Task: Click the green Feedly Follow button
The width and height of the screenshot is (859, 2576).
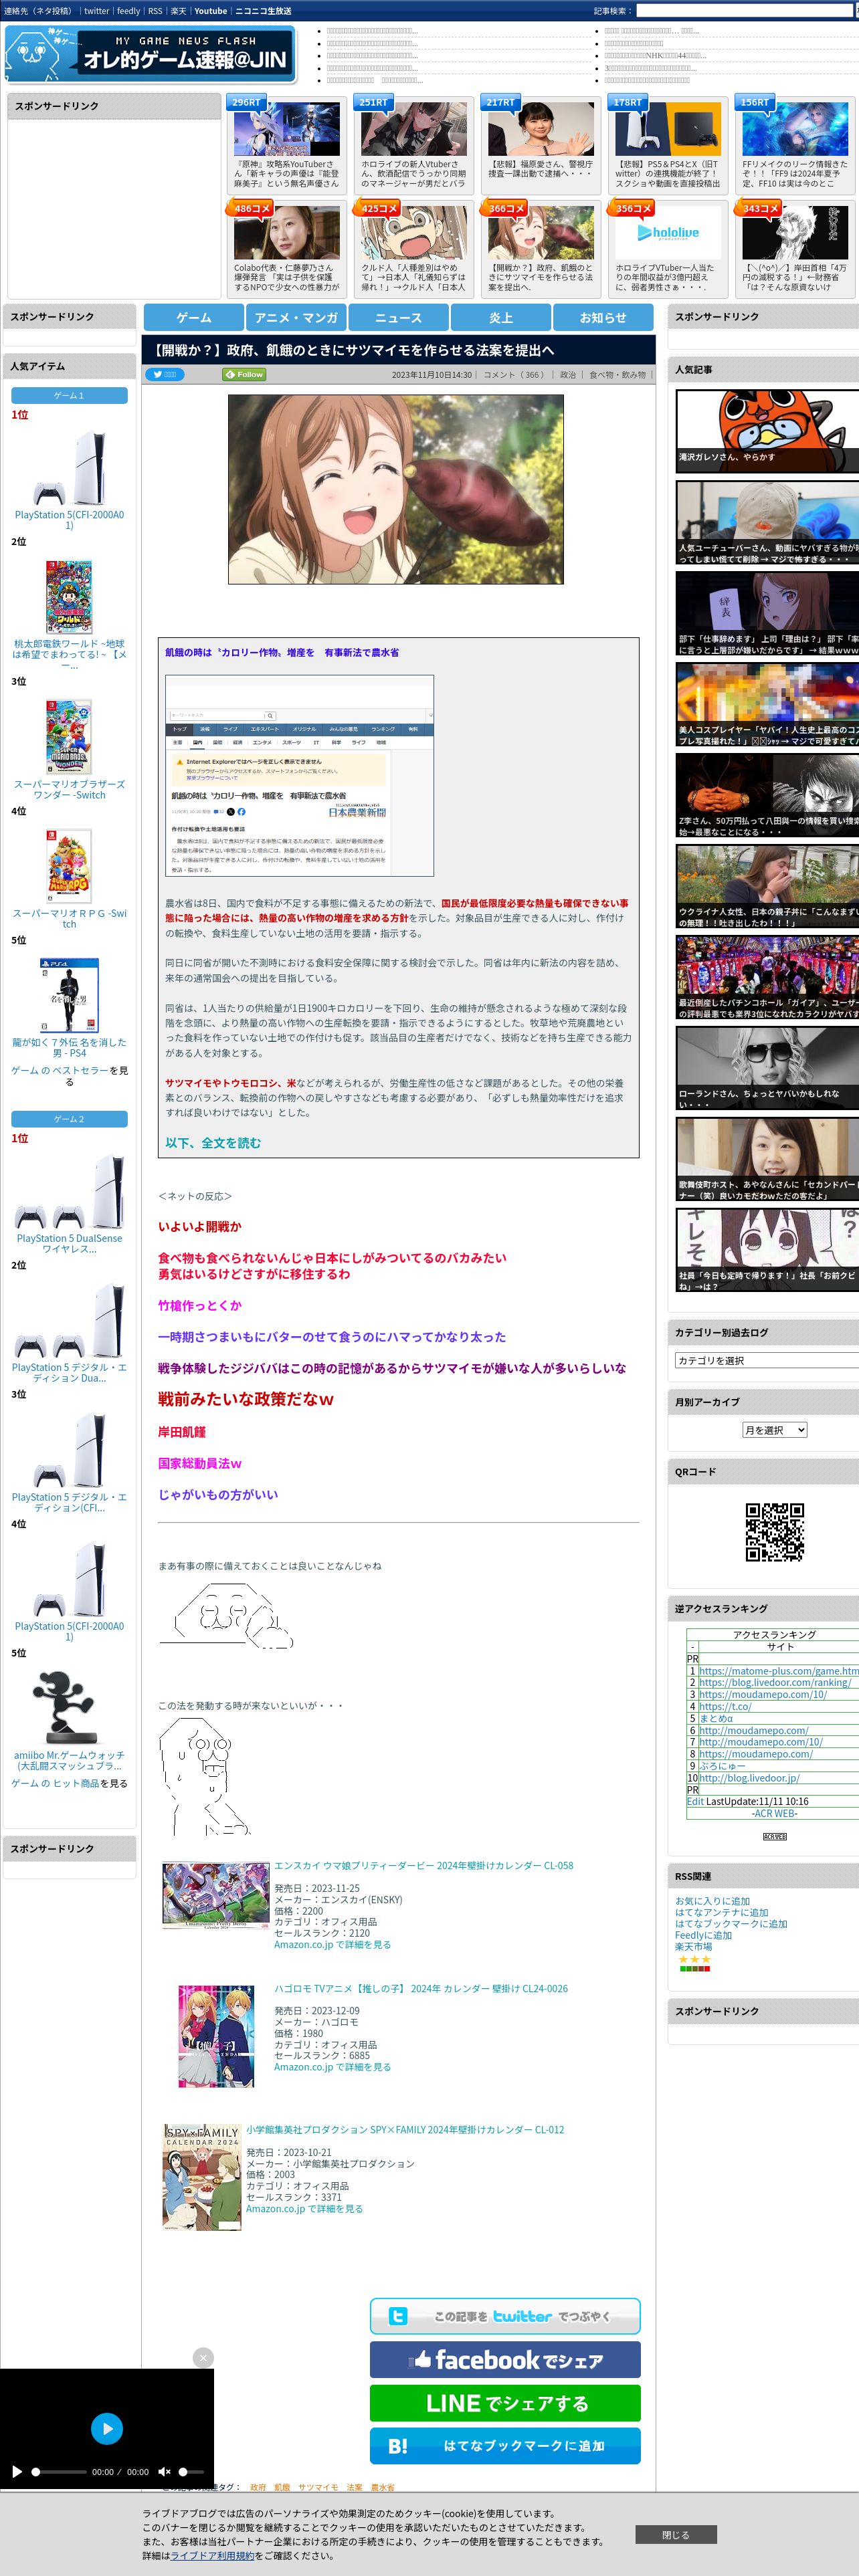Action: click(244, 374)
